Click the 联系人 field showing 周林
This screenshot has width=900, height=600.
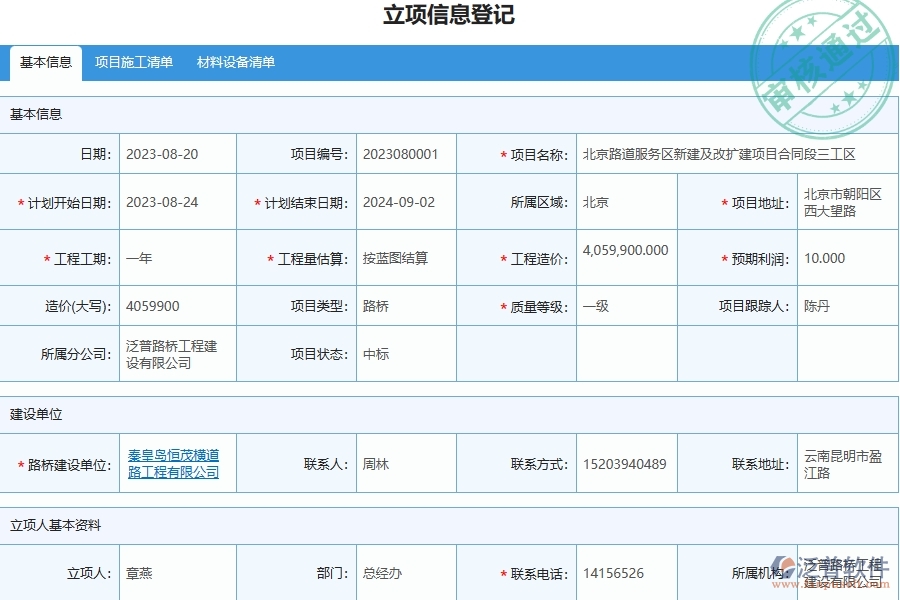pyautogui.click(x=404, y=463)
